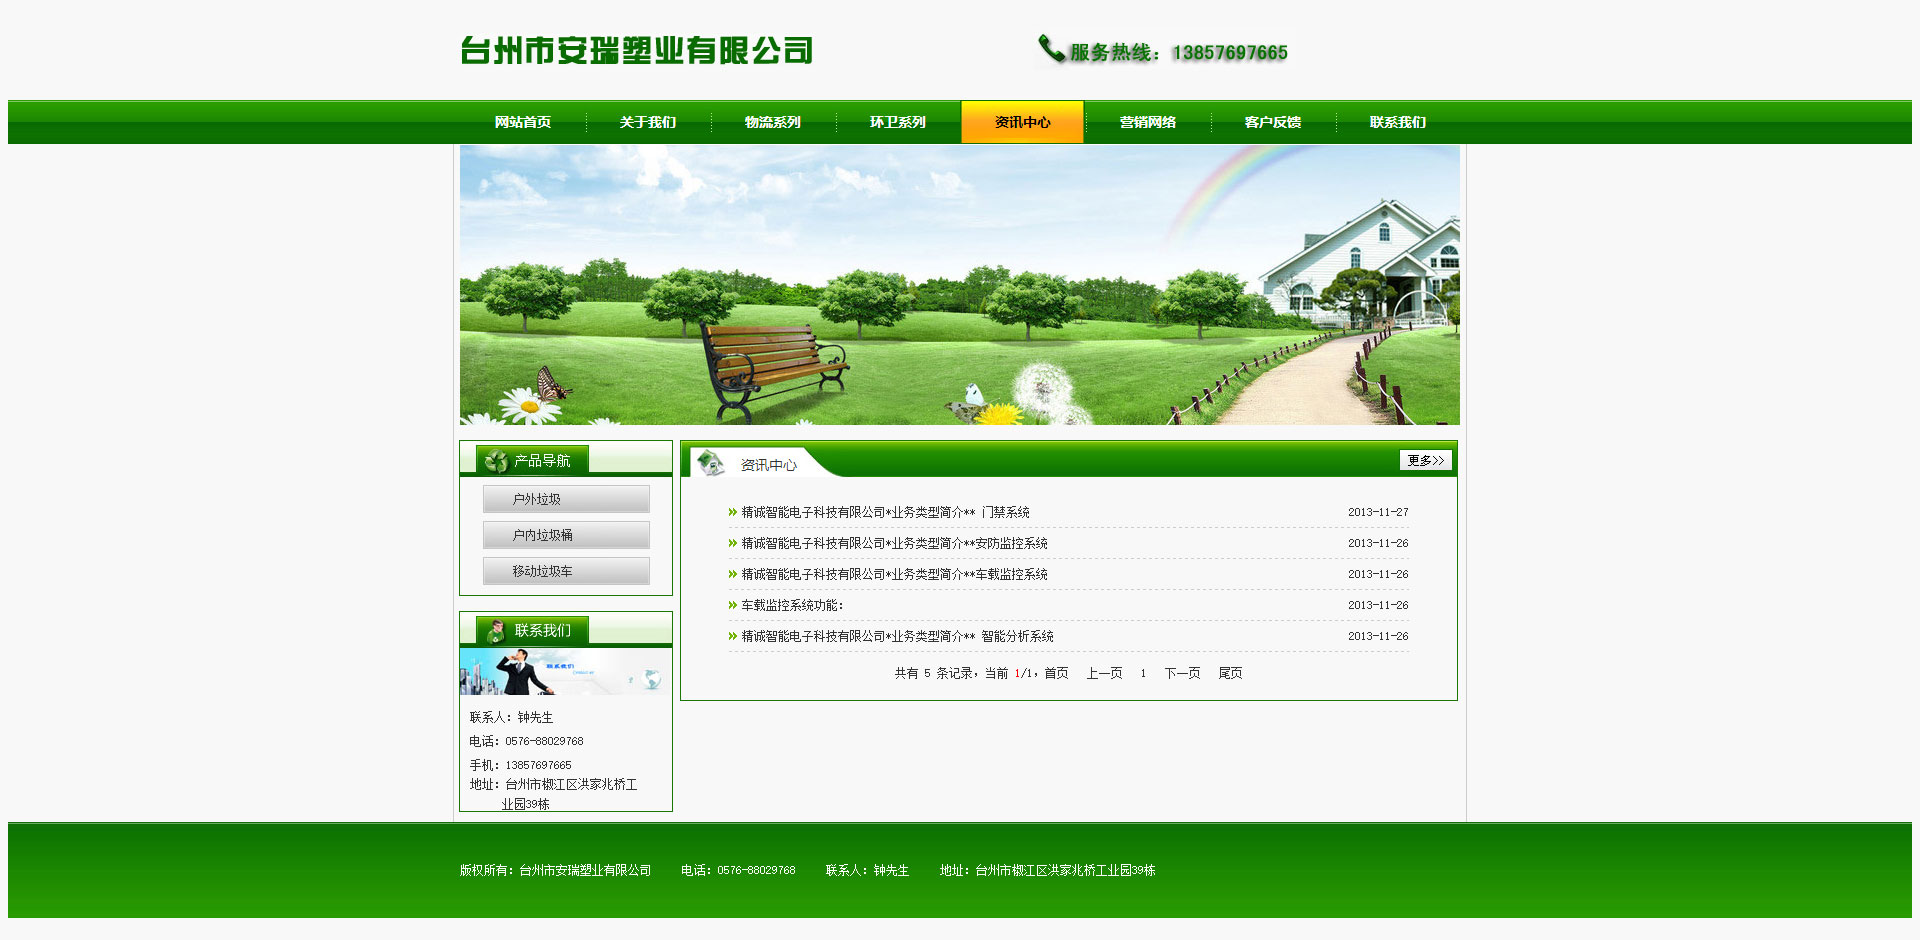Click the house icon beside the 资讯中心 title
The height and width of the screenshot is (940, 1920).
point(711,463)
